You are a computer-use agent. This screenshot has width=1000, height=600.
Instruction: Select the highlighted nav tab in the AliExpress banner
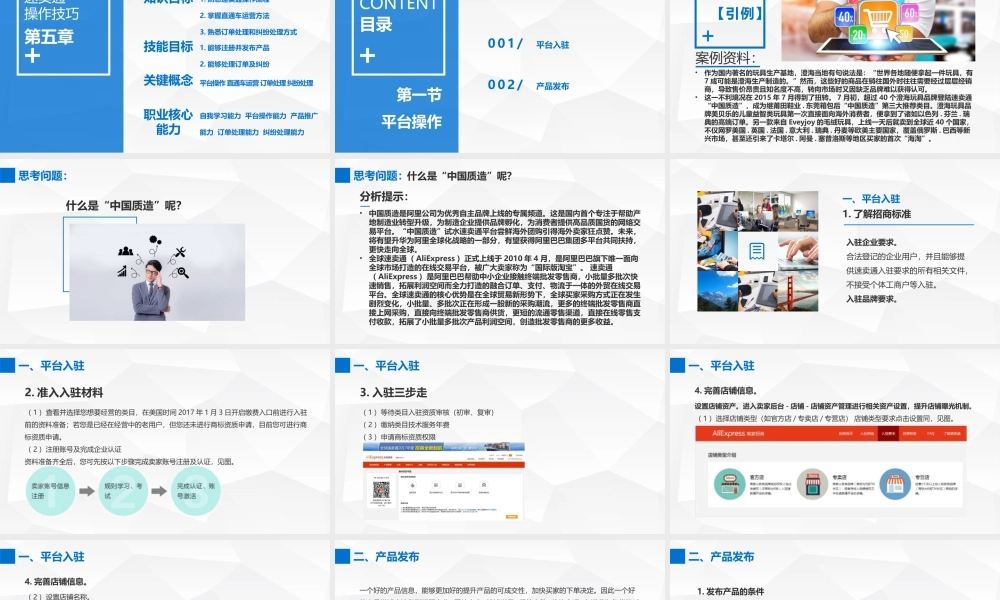tap(886, 433)
